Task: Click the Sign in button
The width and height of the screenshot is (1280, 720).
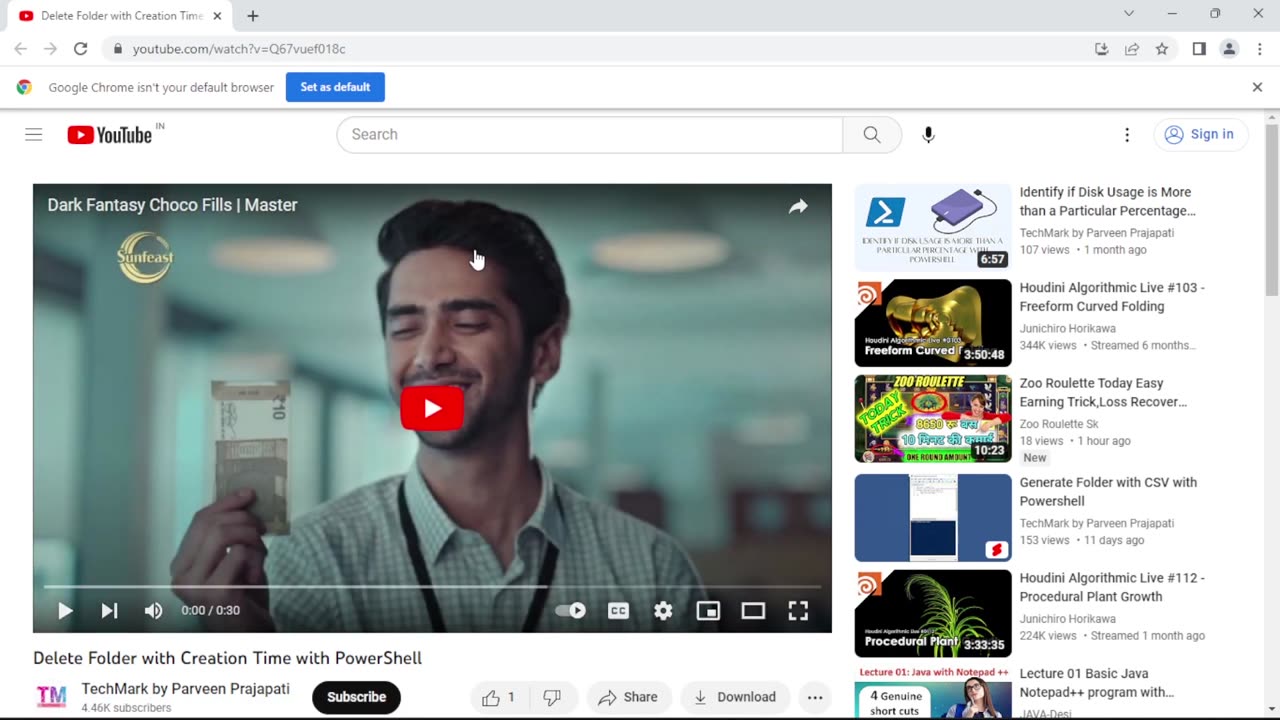Action: pyautogui.click(x=1201, y=134)
